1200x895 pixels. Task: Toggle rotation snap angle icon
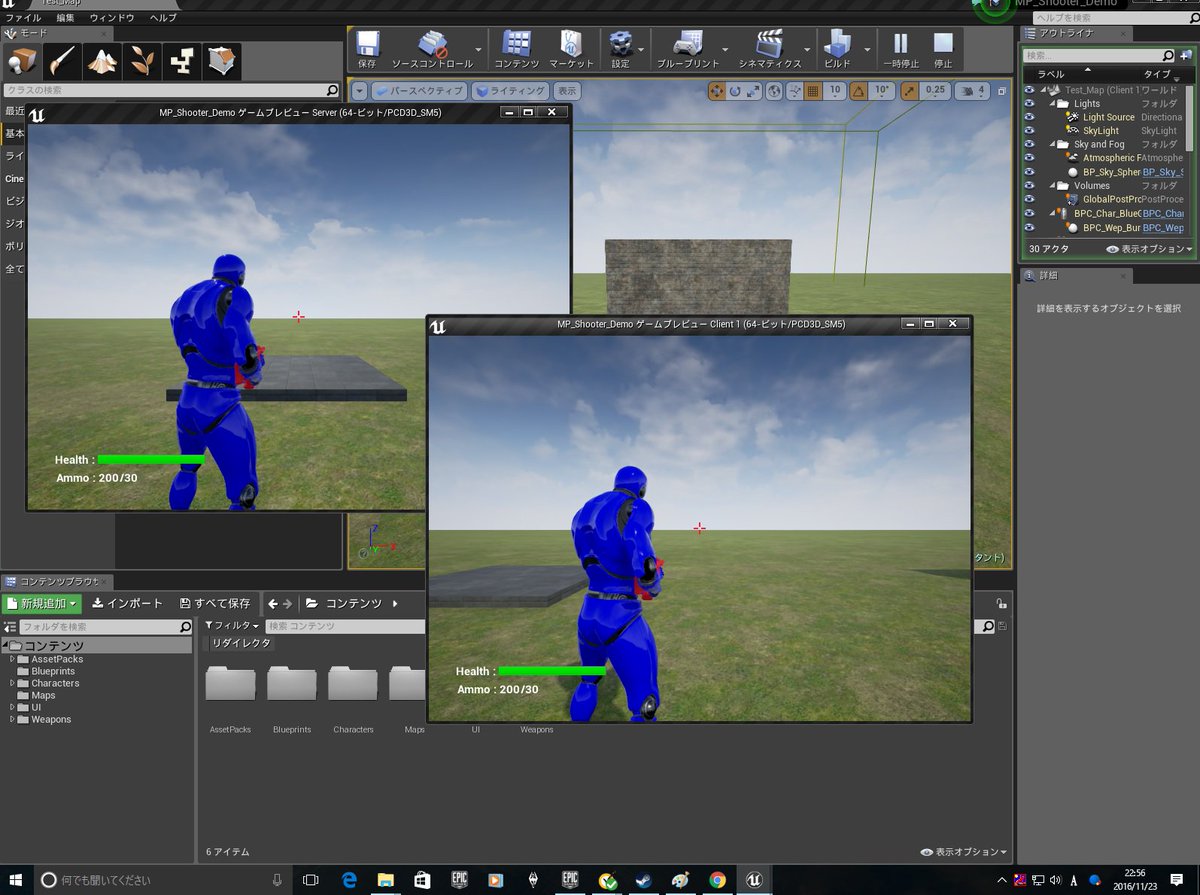(x=859, y=91)
